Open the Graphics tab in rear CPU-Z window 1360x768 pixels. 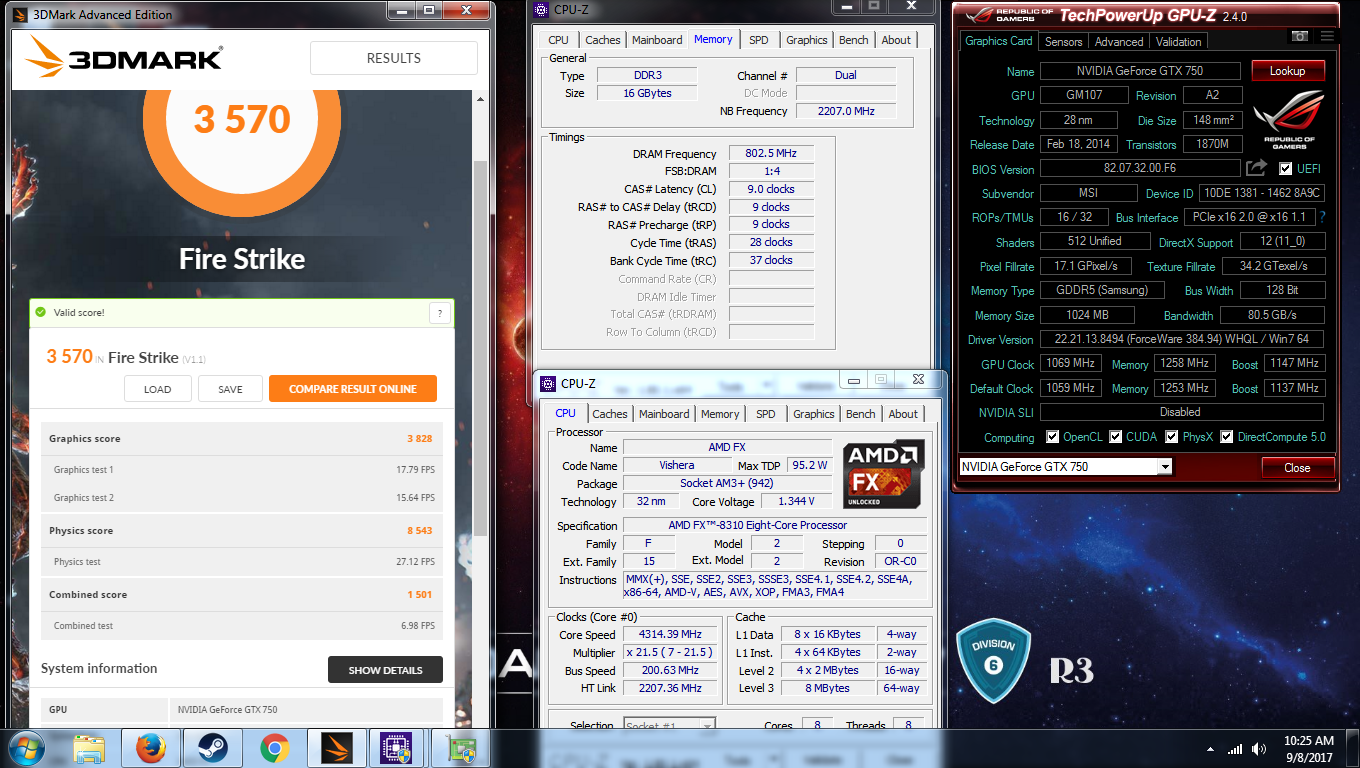806,40
